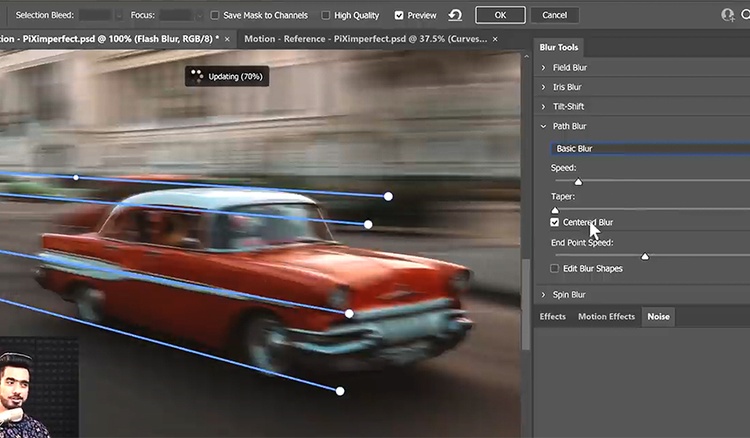Image resolution: width=750 pixels, height=438 pixels.
Task: Click the End Point Speed slider handle
Action: [645, 257]
